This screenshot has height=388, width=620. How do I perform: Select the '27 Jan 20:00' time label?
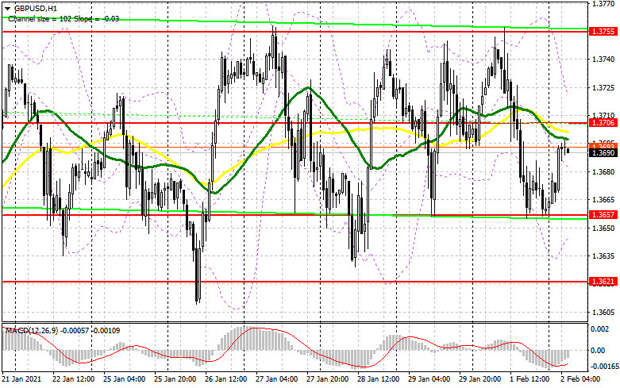point(327,379)
